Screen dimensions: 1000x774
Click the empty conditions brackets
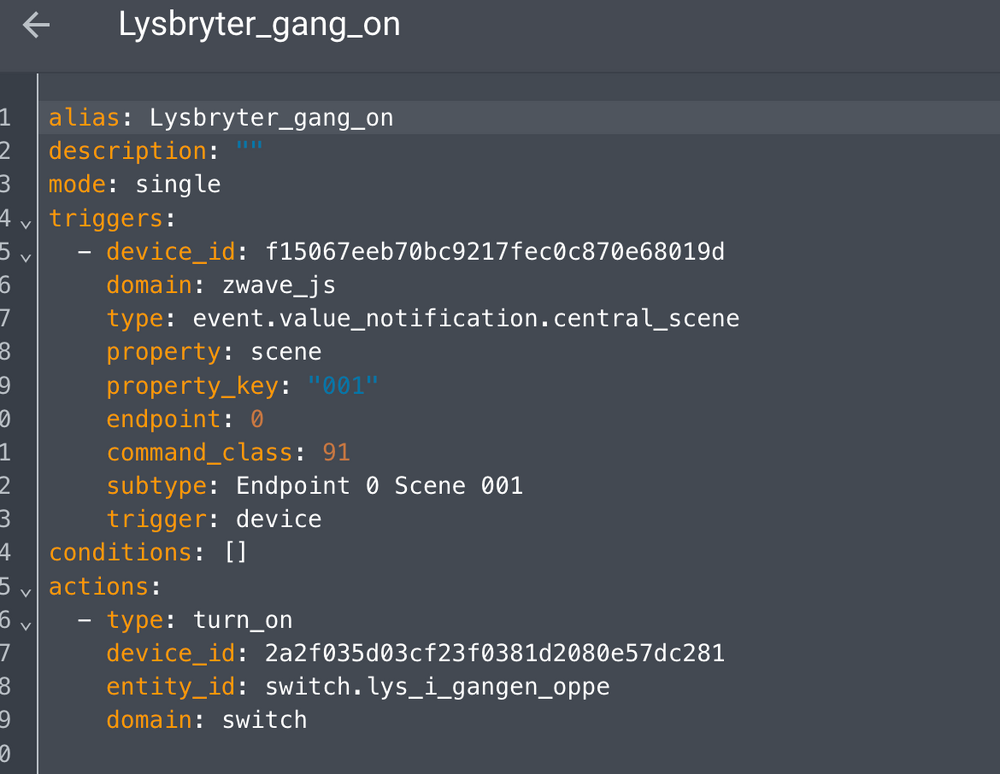pyautogui.click(x=236, y=552)
